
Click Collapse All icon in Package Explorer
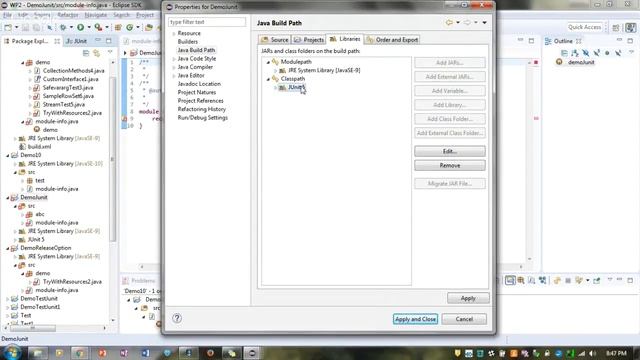[x=86, y=53]
